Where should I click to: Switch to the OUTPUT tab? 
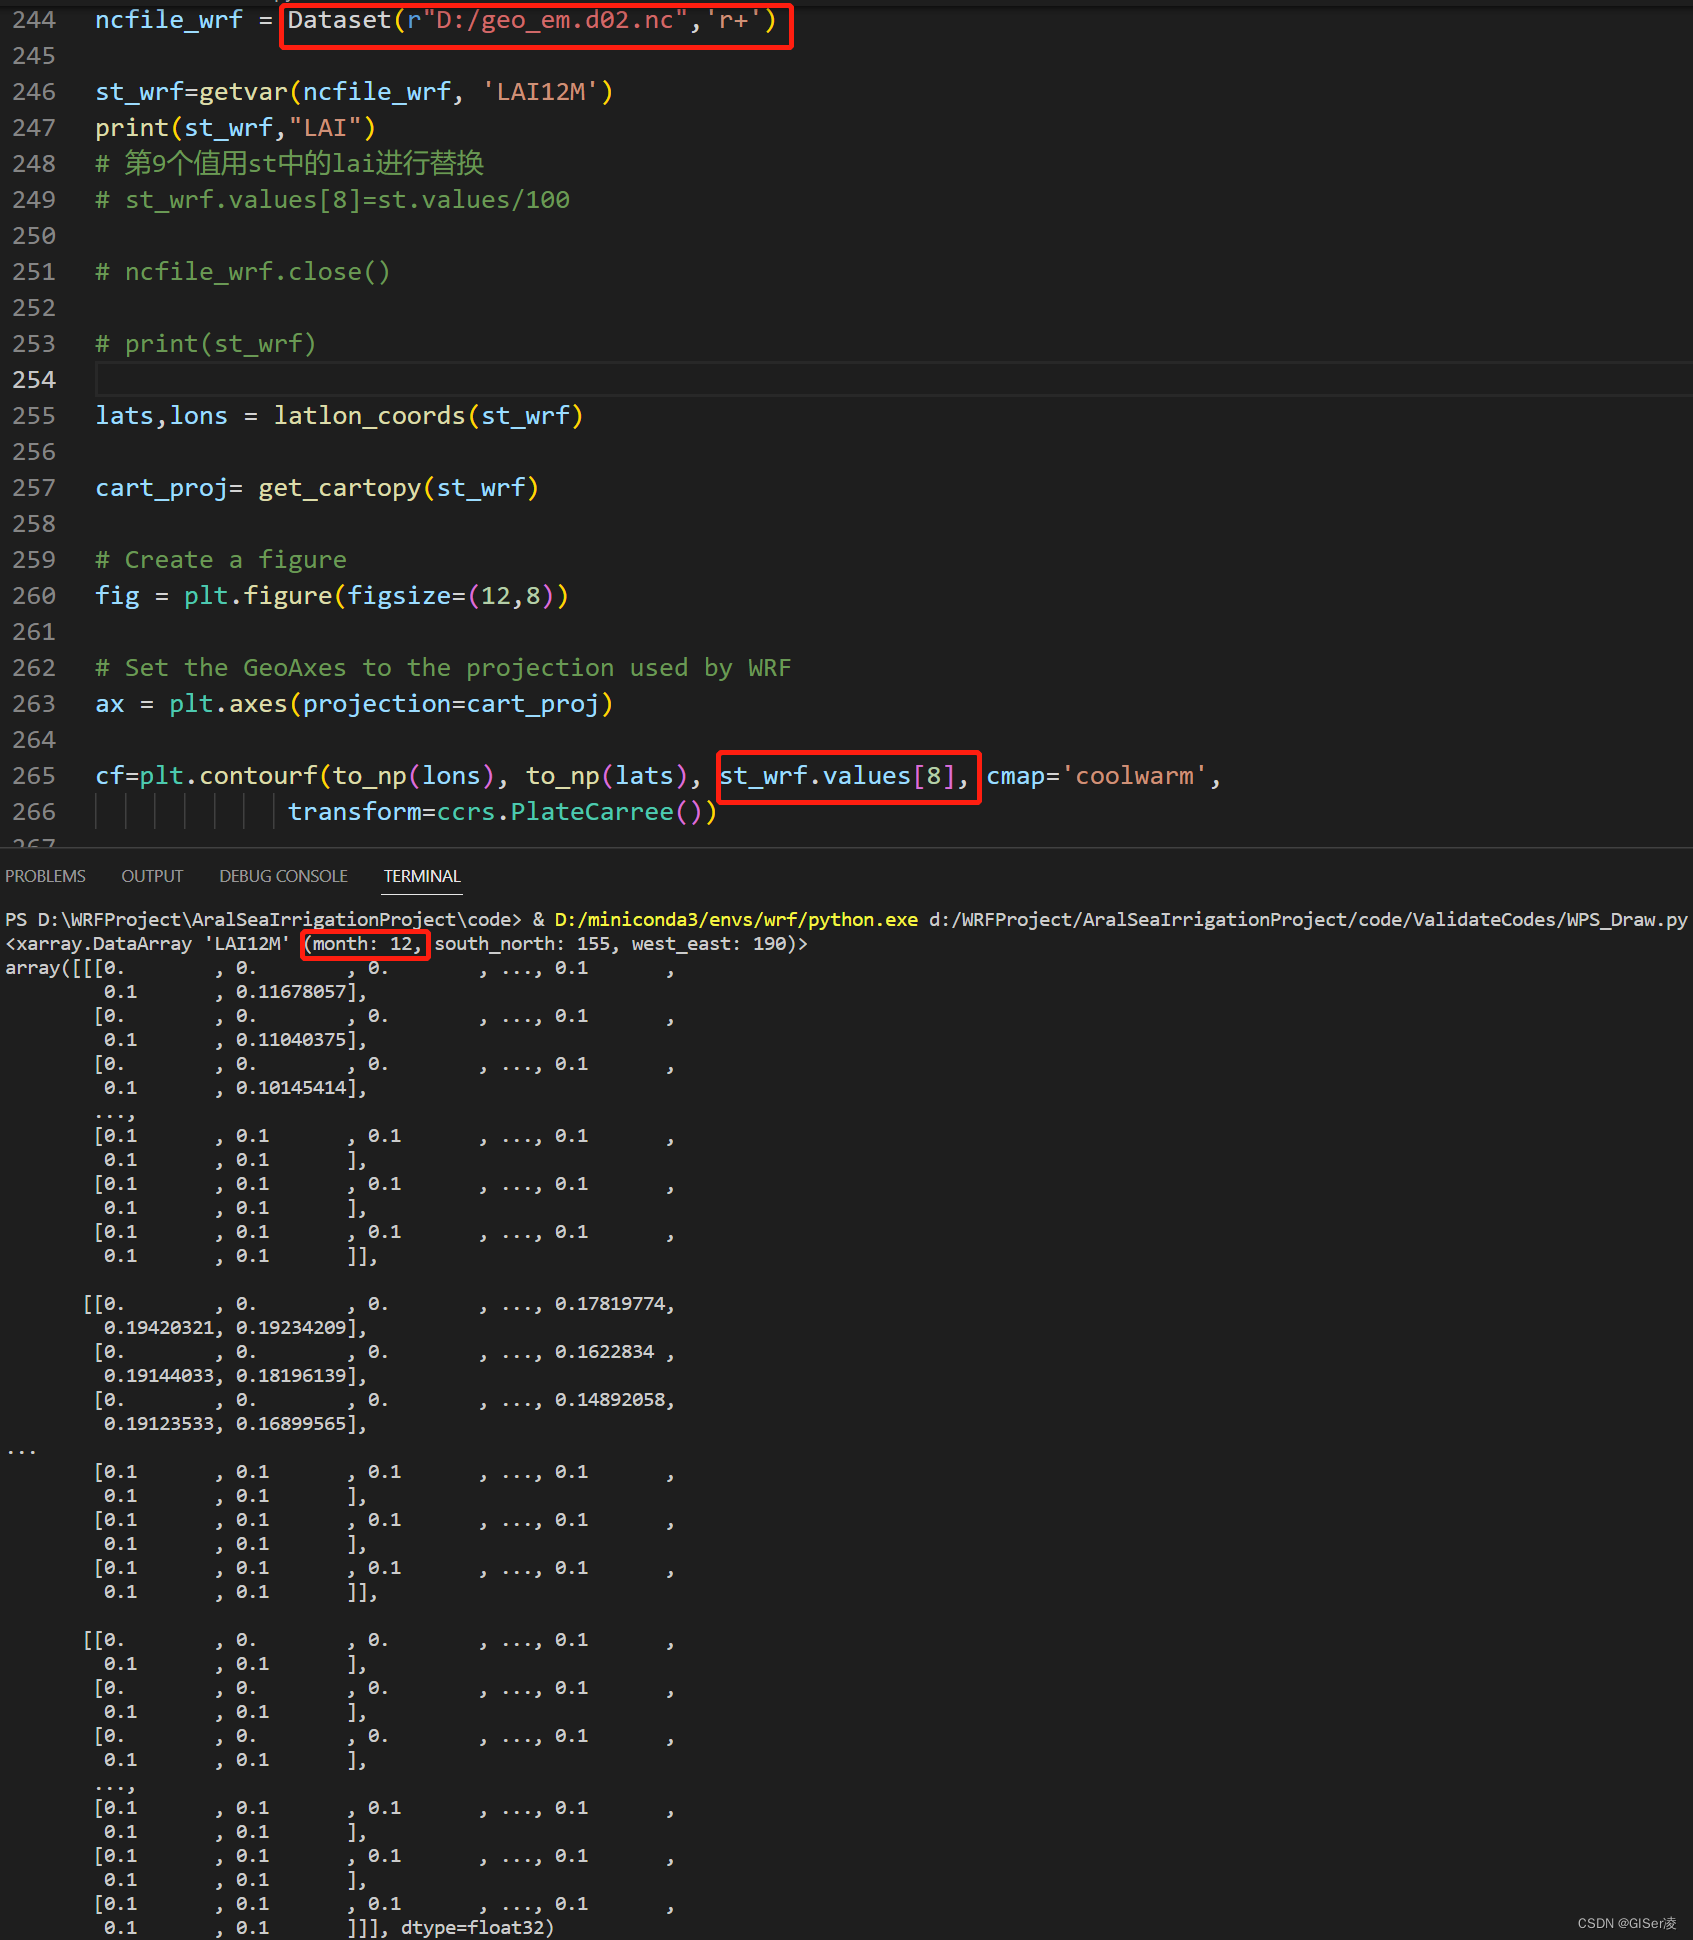tap(152, 876)
